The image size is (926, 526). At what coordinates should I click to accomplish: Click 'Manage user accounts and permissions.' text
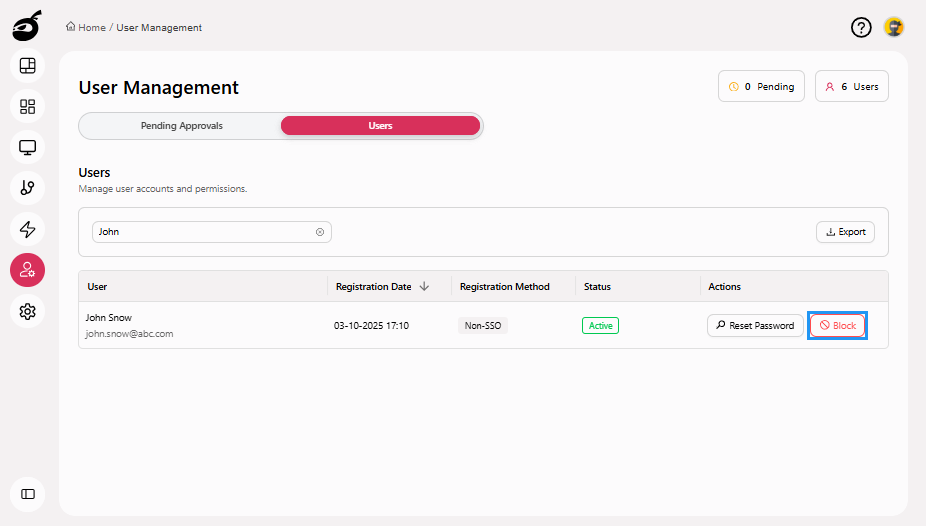tap(162, 189)
